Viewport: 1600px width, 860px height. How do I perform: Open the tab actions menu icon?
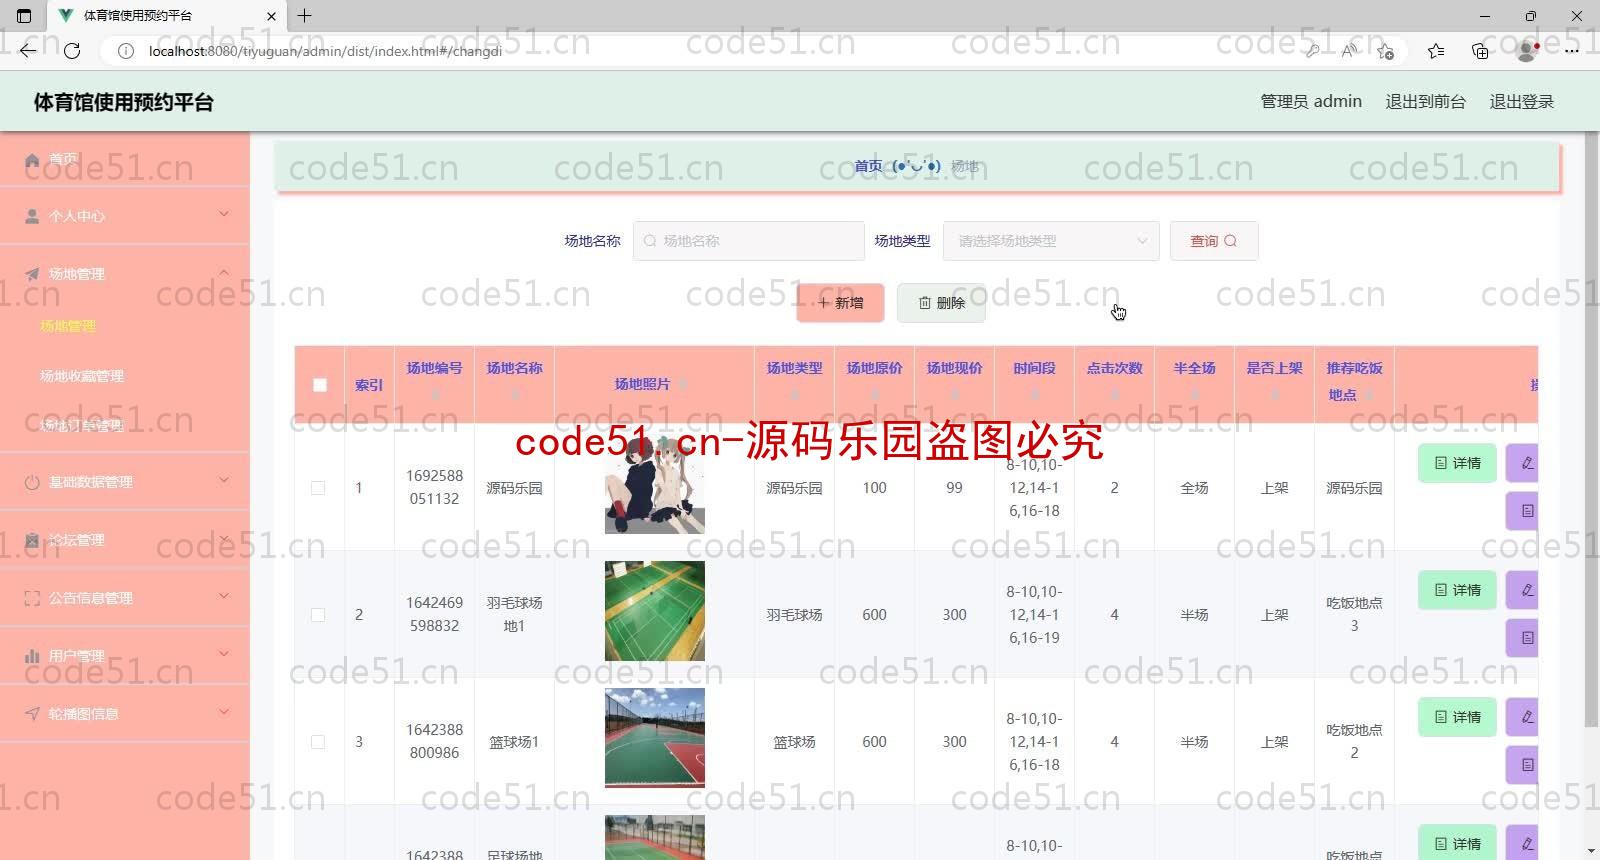click(x=24, y=16)
